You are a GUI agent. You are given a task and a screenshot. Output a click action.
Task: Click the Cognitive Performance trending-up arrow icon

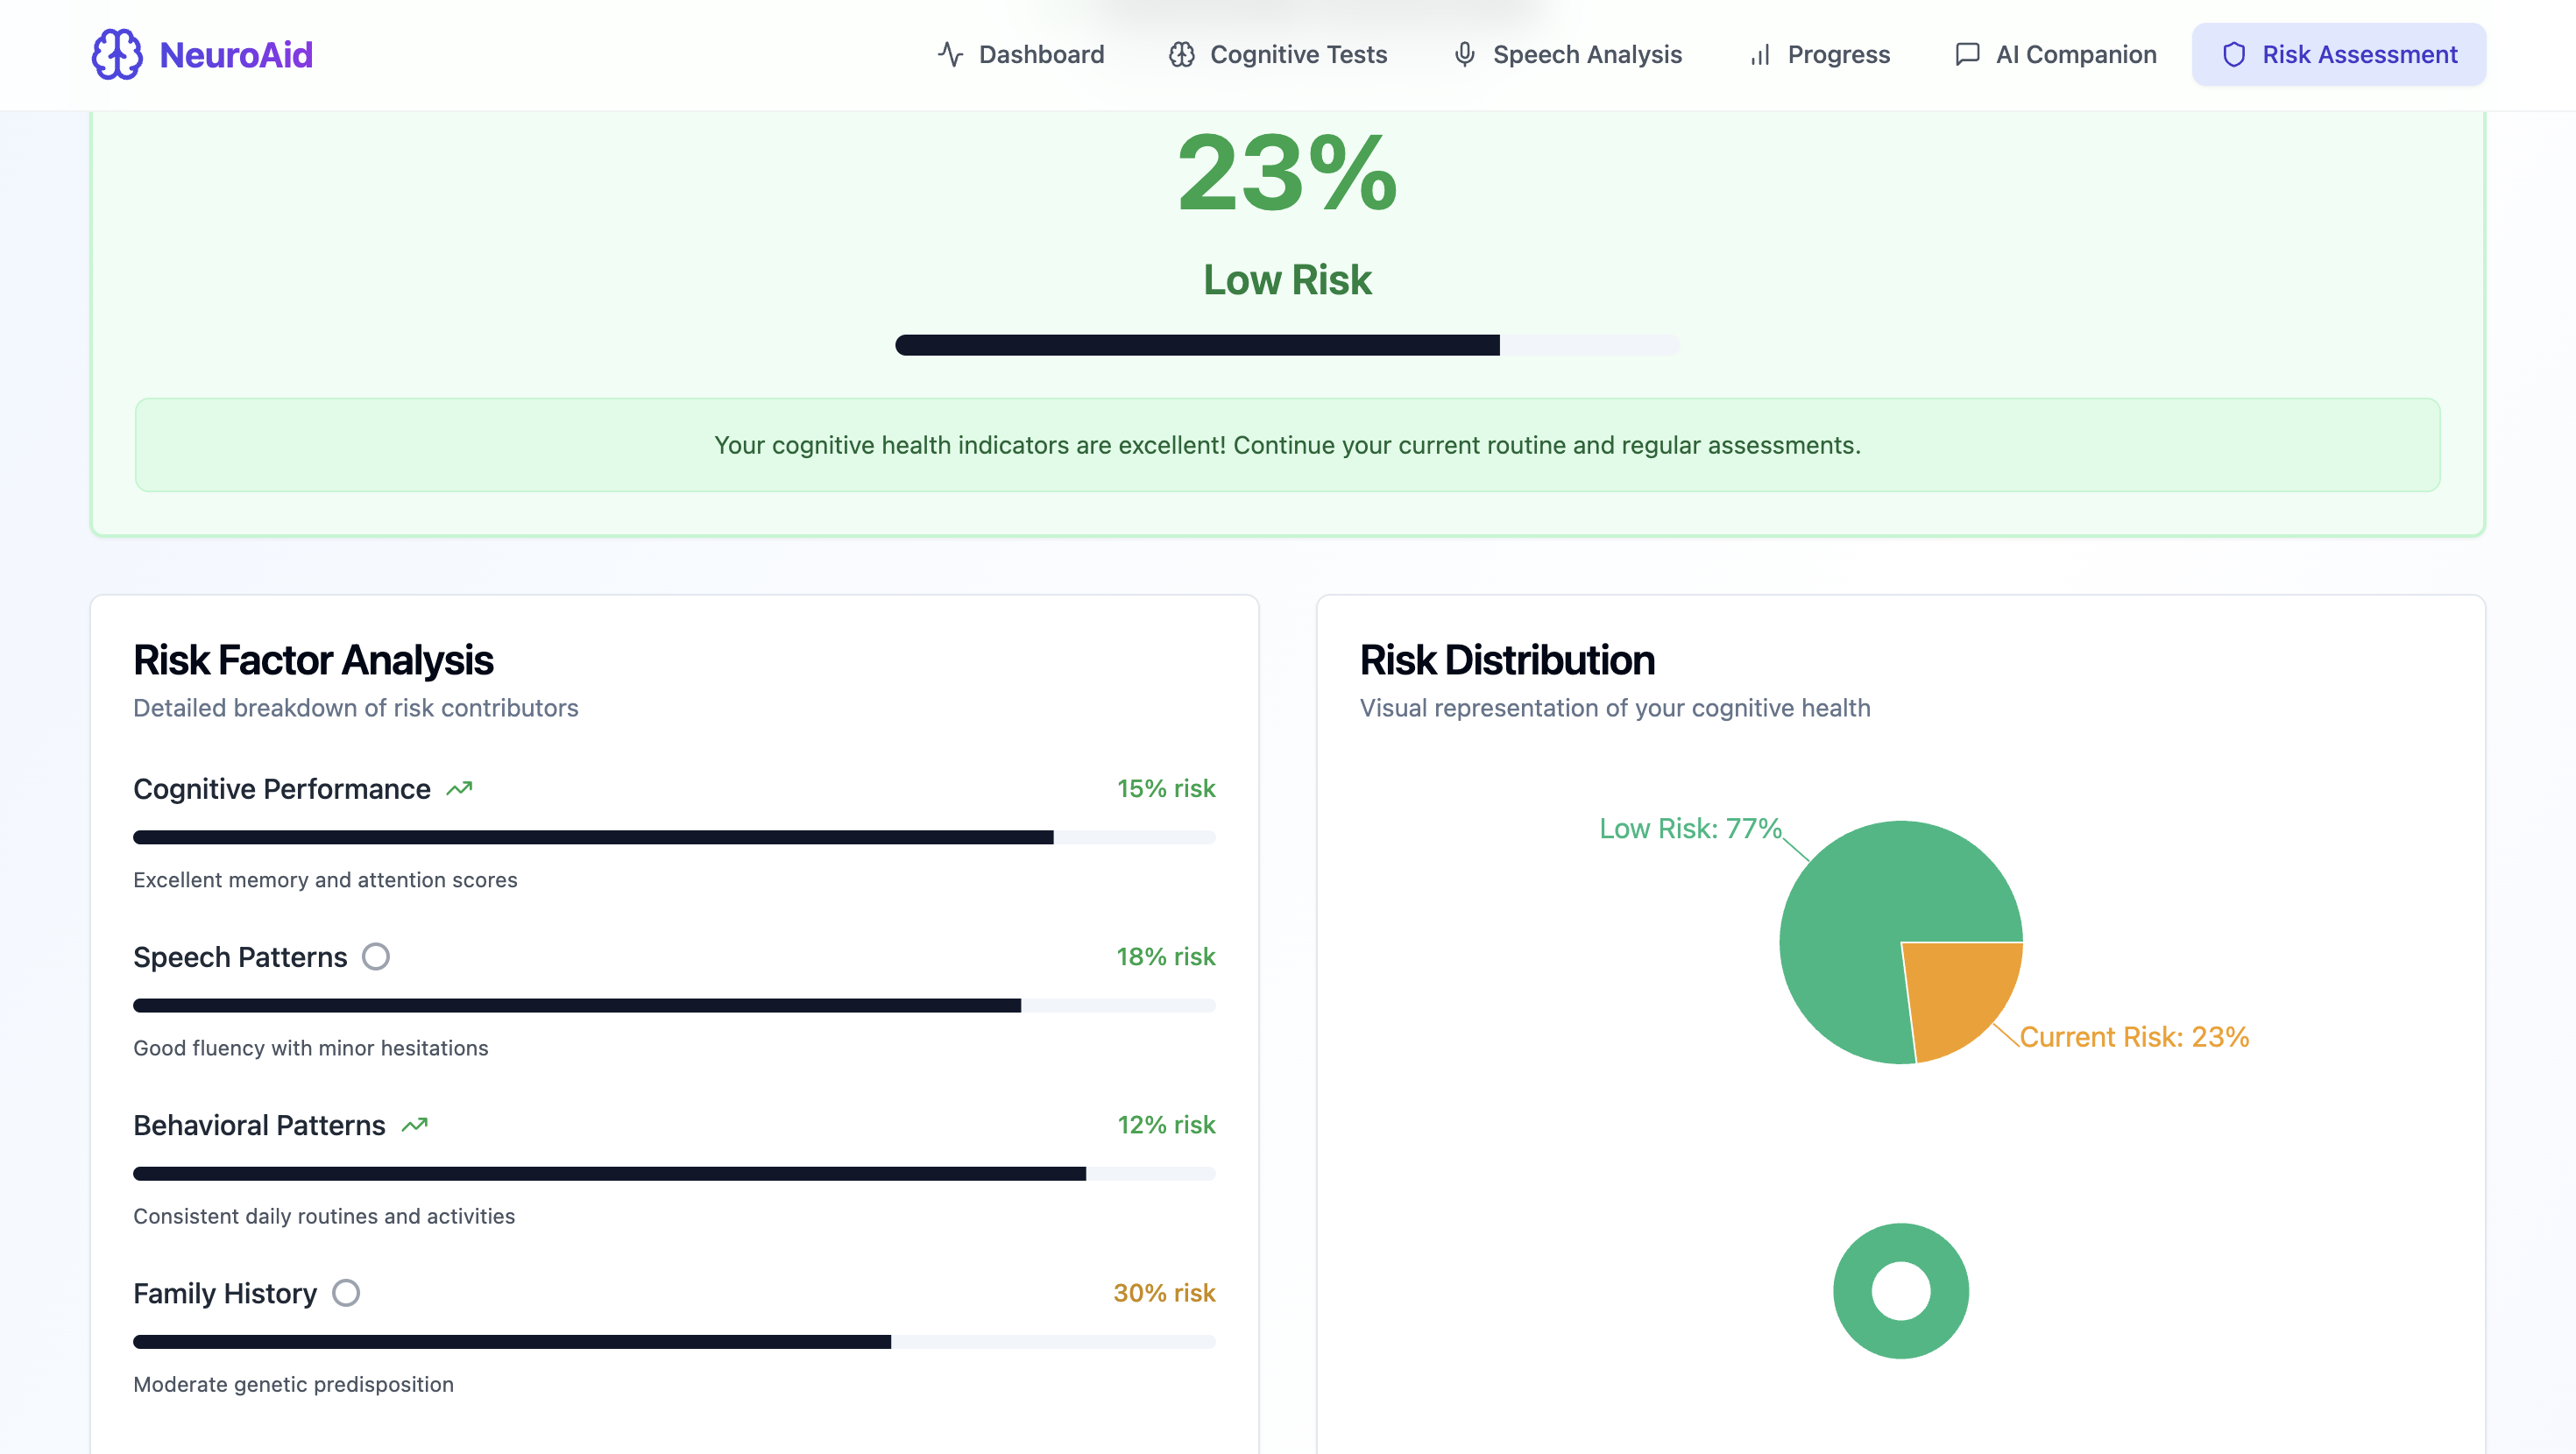coord(459,789)
